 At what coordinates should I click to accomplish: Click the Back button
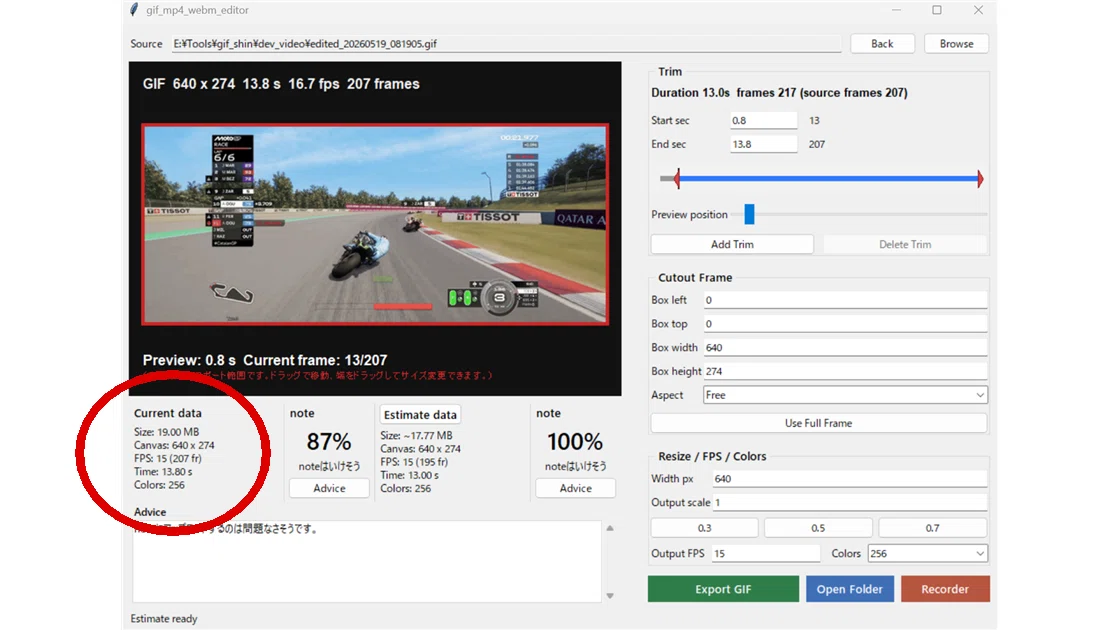click(x=881, y=44)
